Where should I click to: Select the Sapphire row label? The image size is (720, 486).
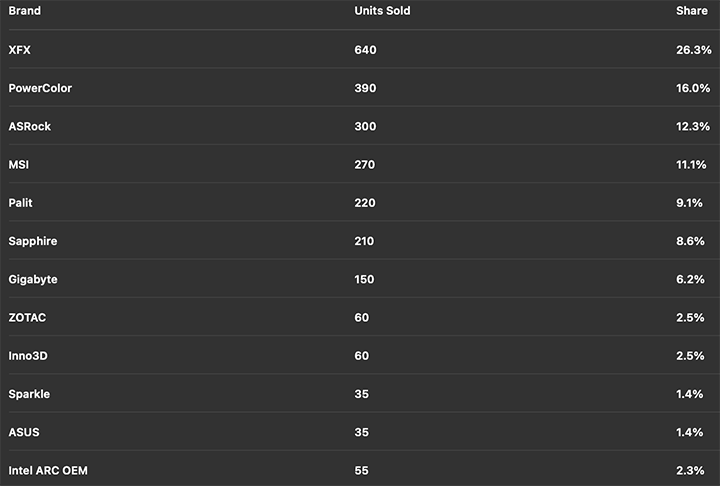(x=32, y=241)
